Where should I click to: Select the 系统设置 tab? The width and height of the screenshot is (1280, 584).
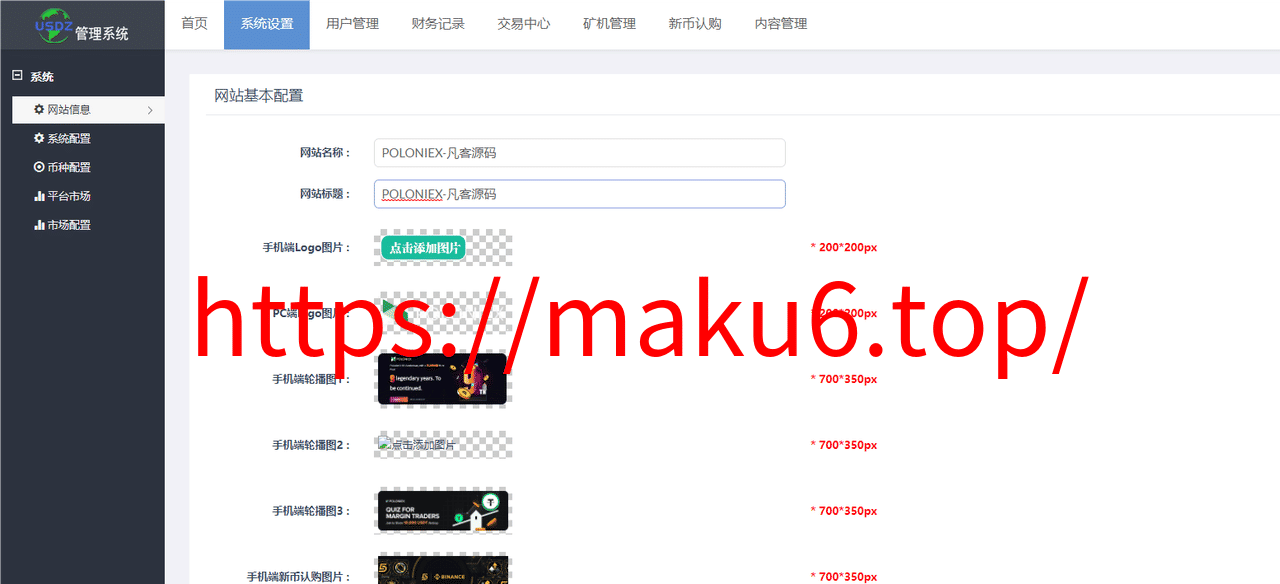click(x=267, y=24)
